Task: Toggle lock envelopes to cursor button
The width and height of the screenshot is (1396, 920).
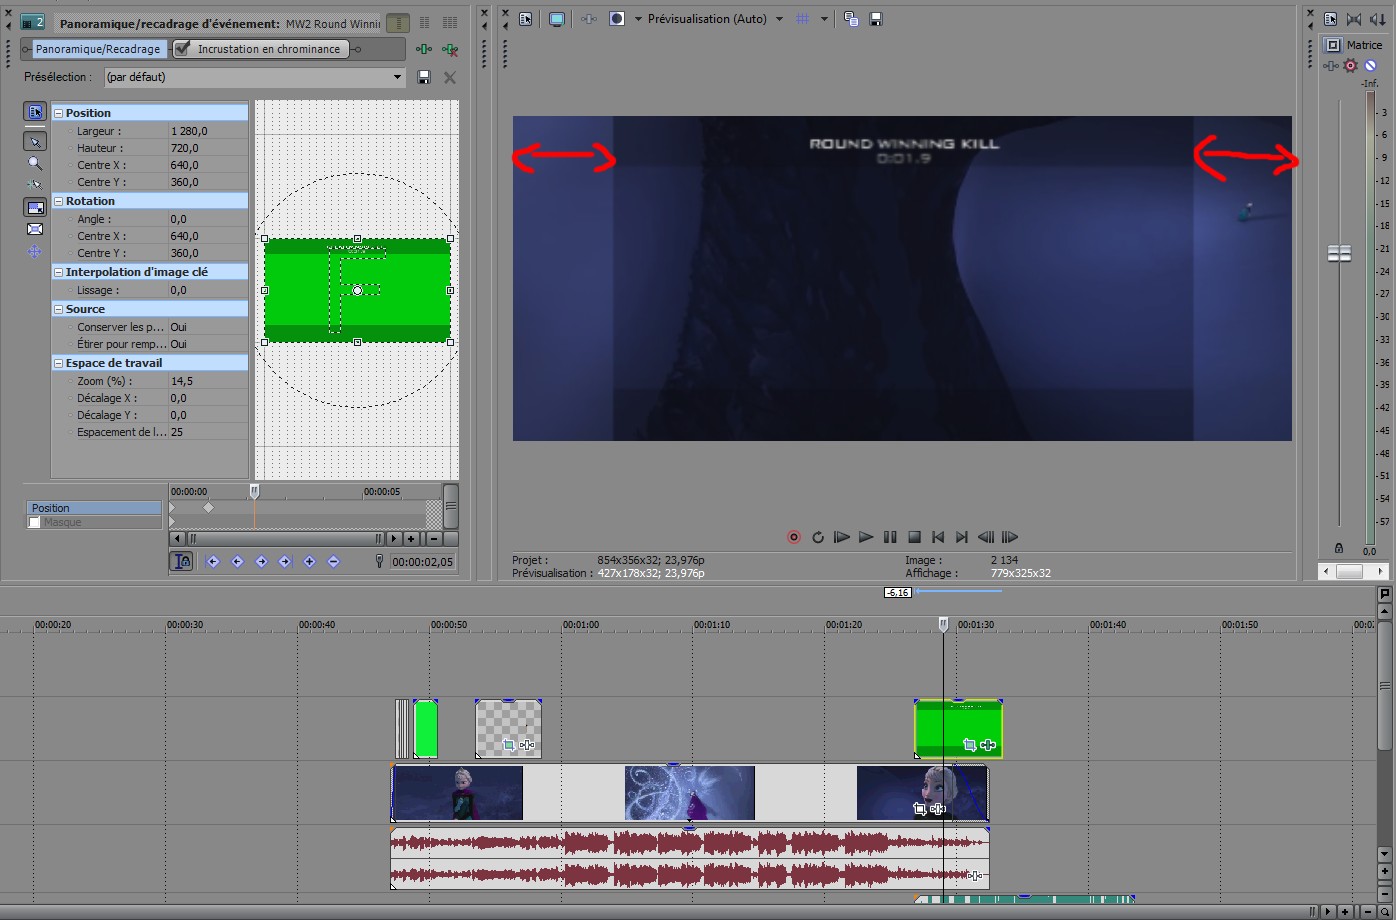Action: tap(182, 561)
